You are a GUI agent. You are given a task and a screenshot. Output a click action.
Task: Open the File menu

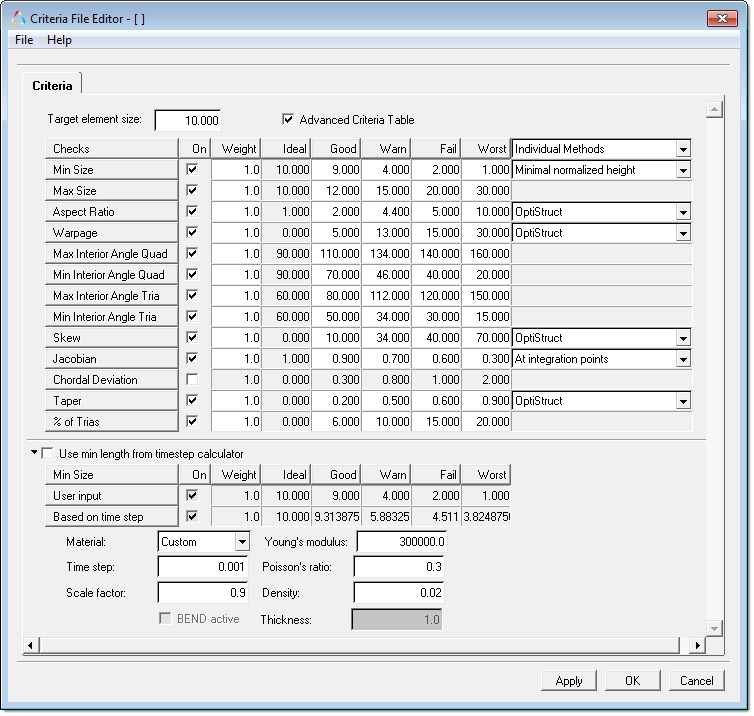(24, 40)
